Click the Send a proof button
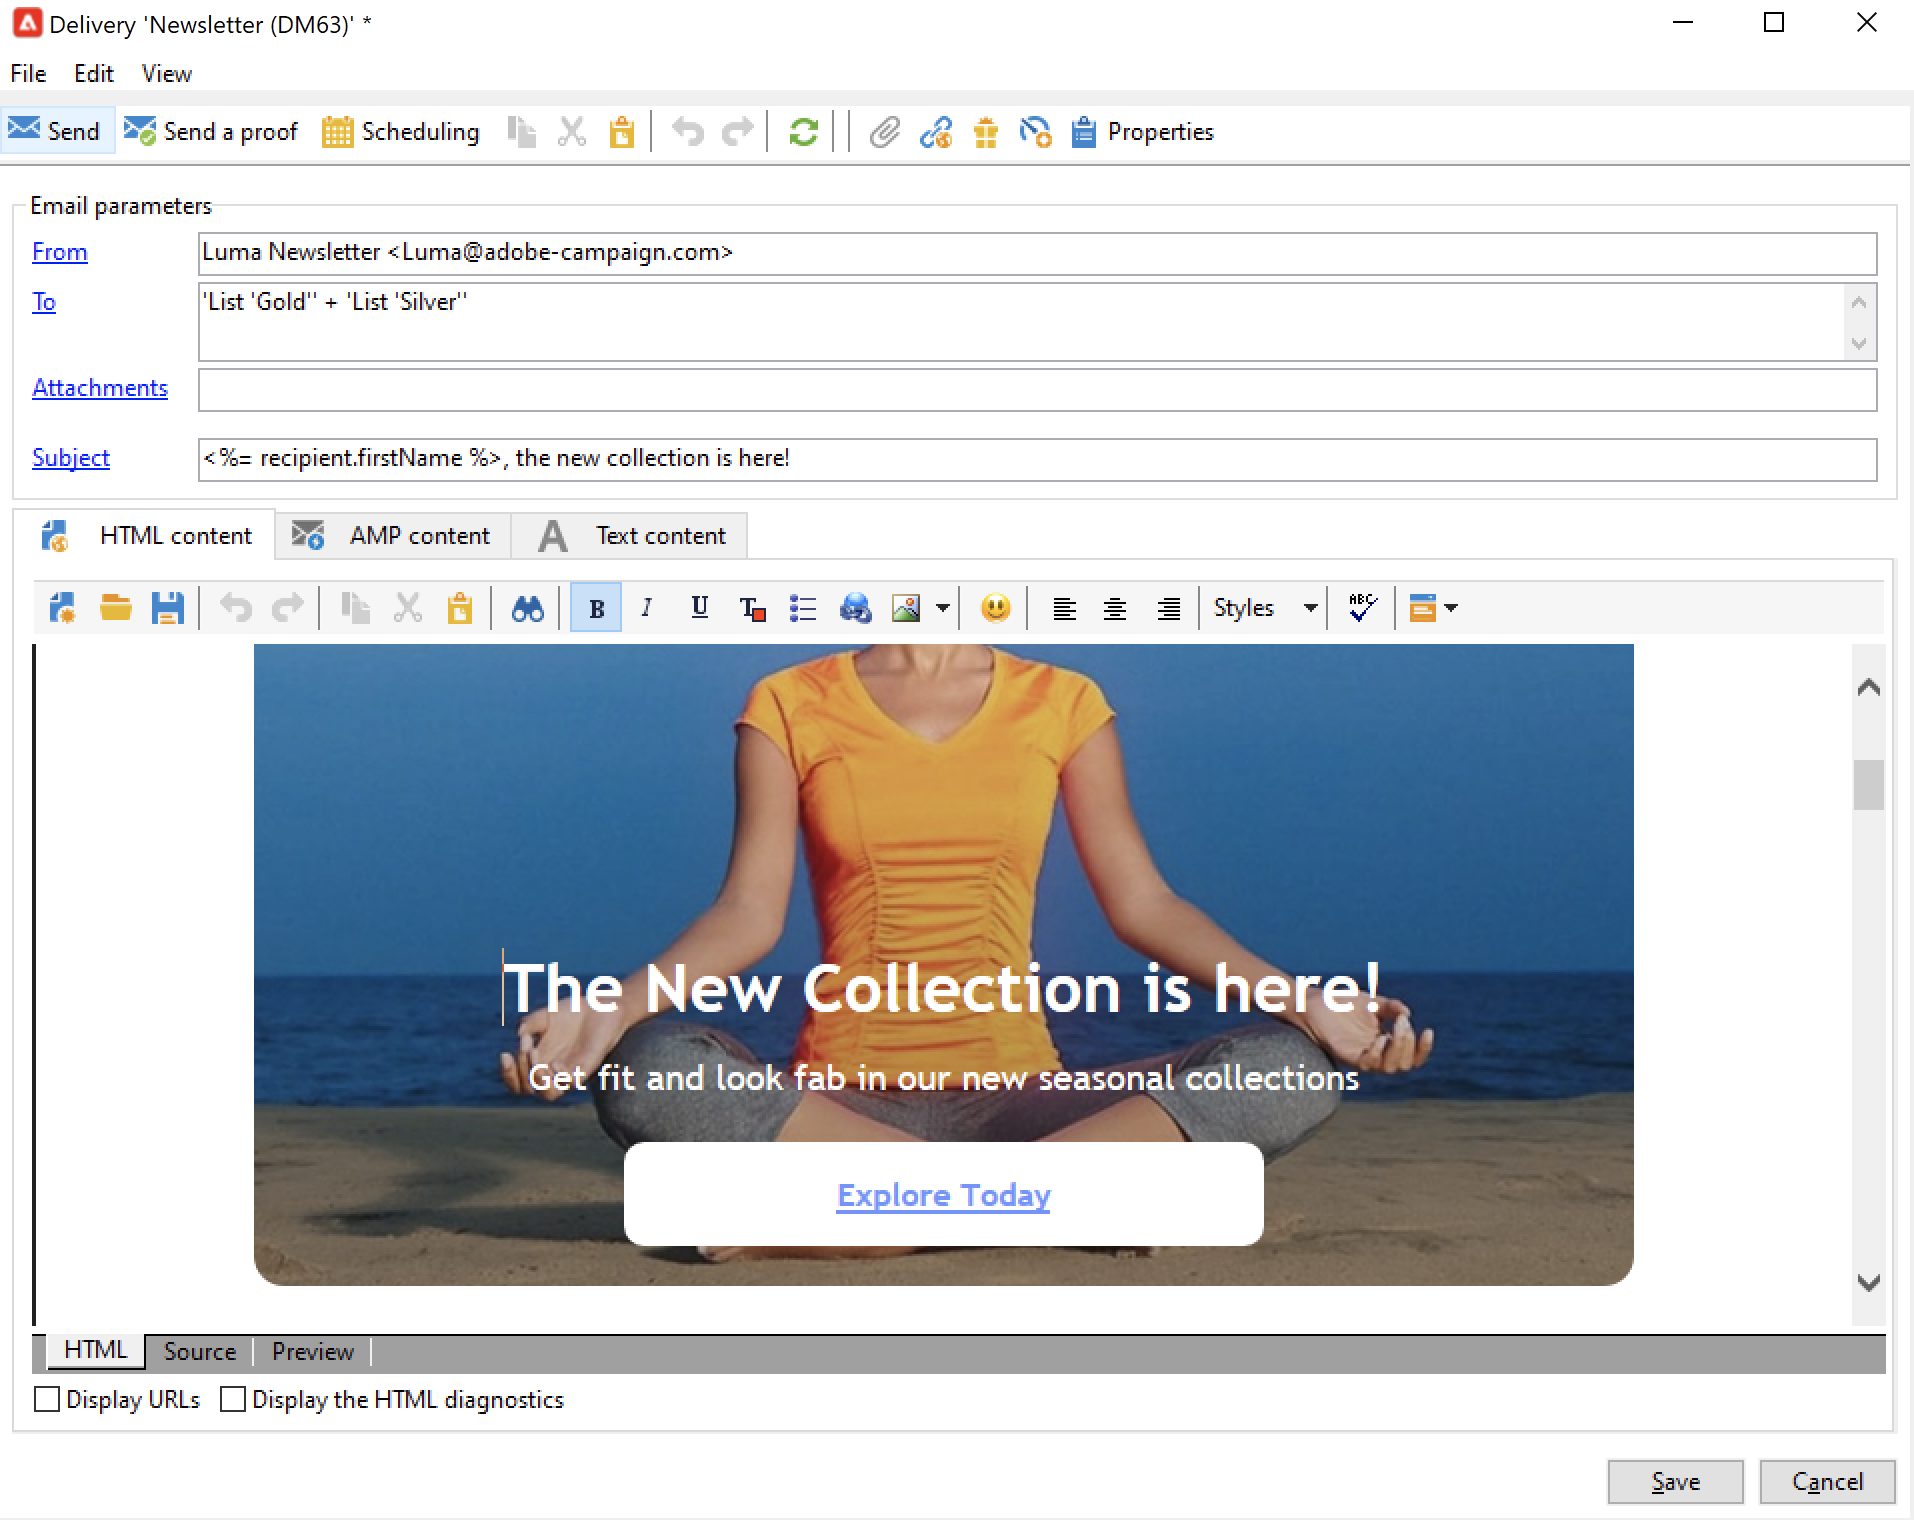This screenshot has height=1520, width=1914. click(x=211, y=132)
